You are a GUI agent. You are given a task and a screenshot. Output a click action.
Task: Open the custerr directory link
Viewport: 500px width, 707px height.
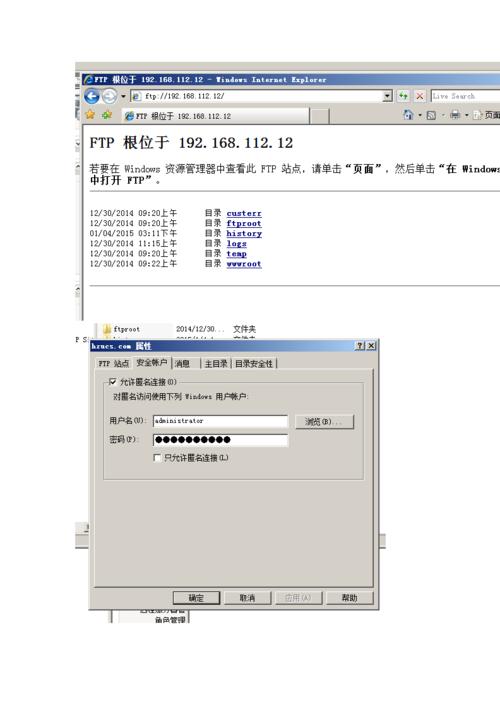[x=244, y=213]
